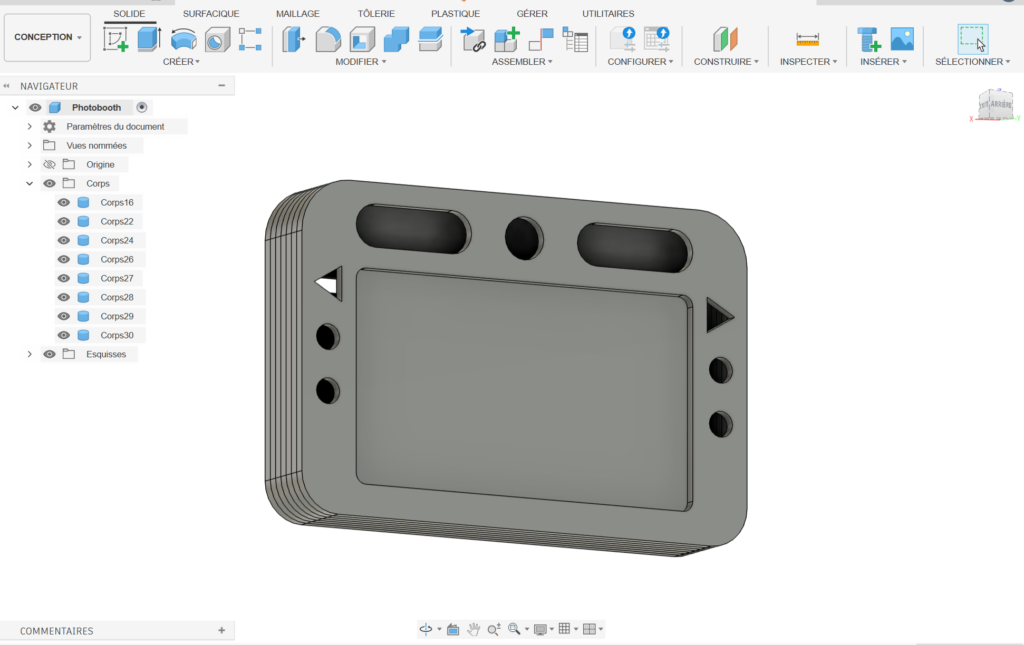Activate the Photobooth component radio button
The width and height of the screenshot is (1024, 645).
coord(142,107)
